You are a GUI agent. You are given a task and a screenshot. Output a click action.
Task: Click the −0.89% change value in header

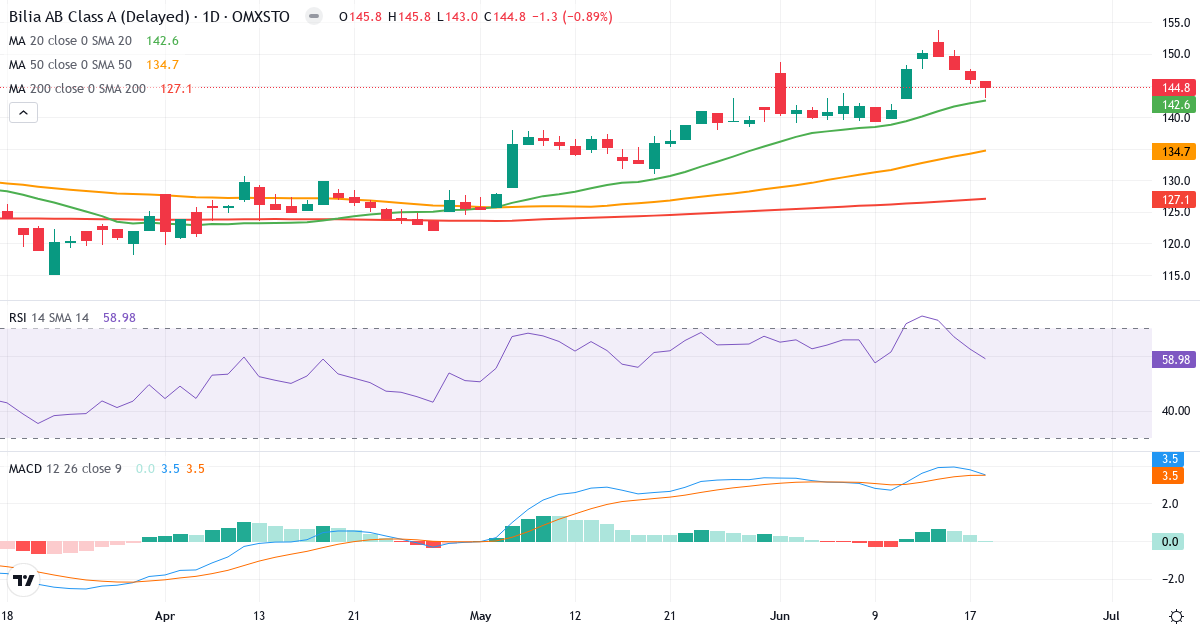pyautogui.click(x=586, y=17)
